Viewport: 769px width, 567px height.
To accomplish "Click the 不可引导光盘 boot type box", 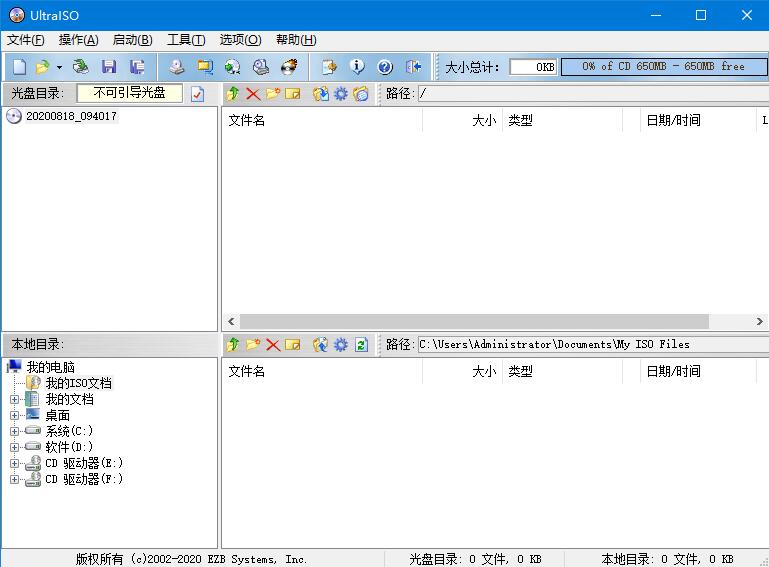I will (129, 93).
